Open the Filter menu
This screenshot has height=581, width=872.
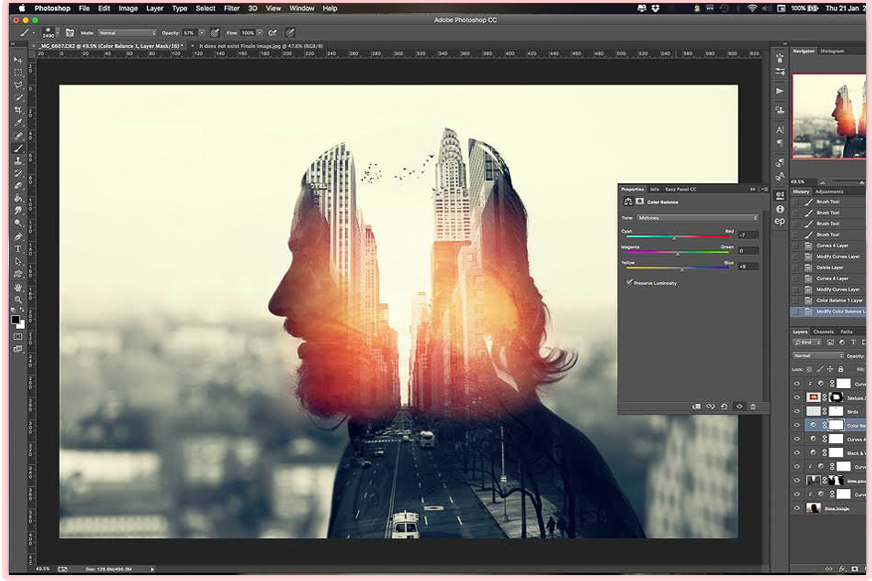(231, 8)
